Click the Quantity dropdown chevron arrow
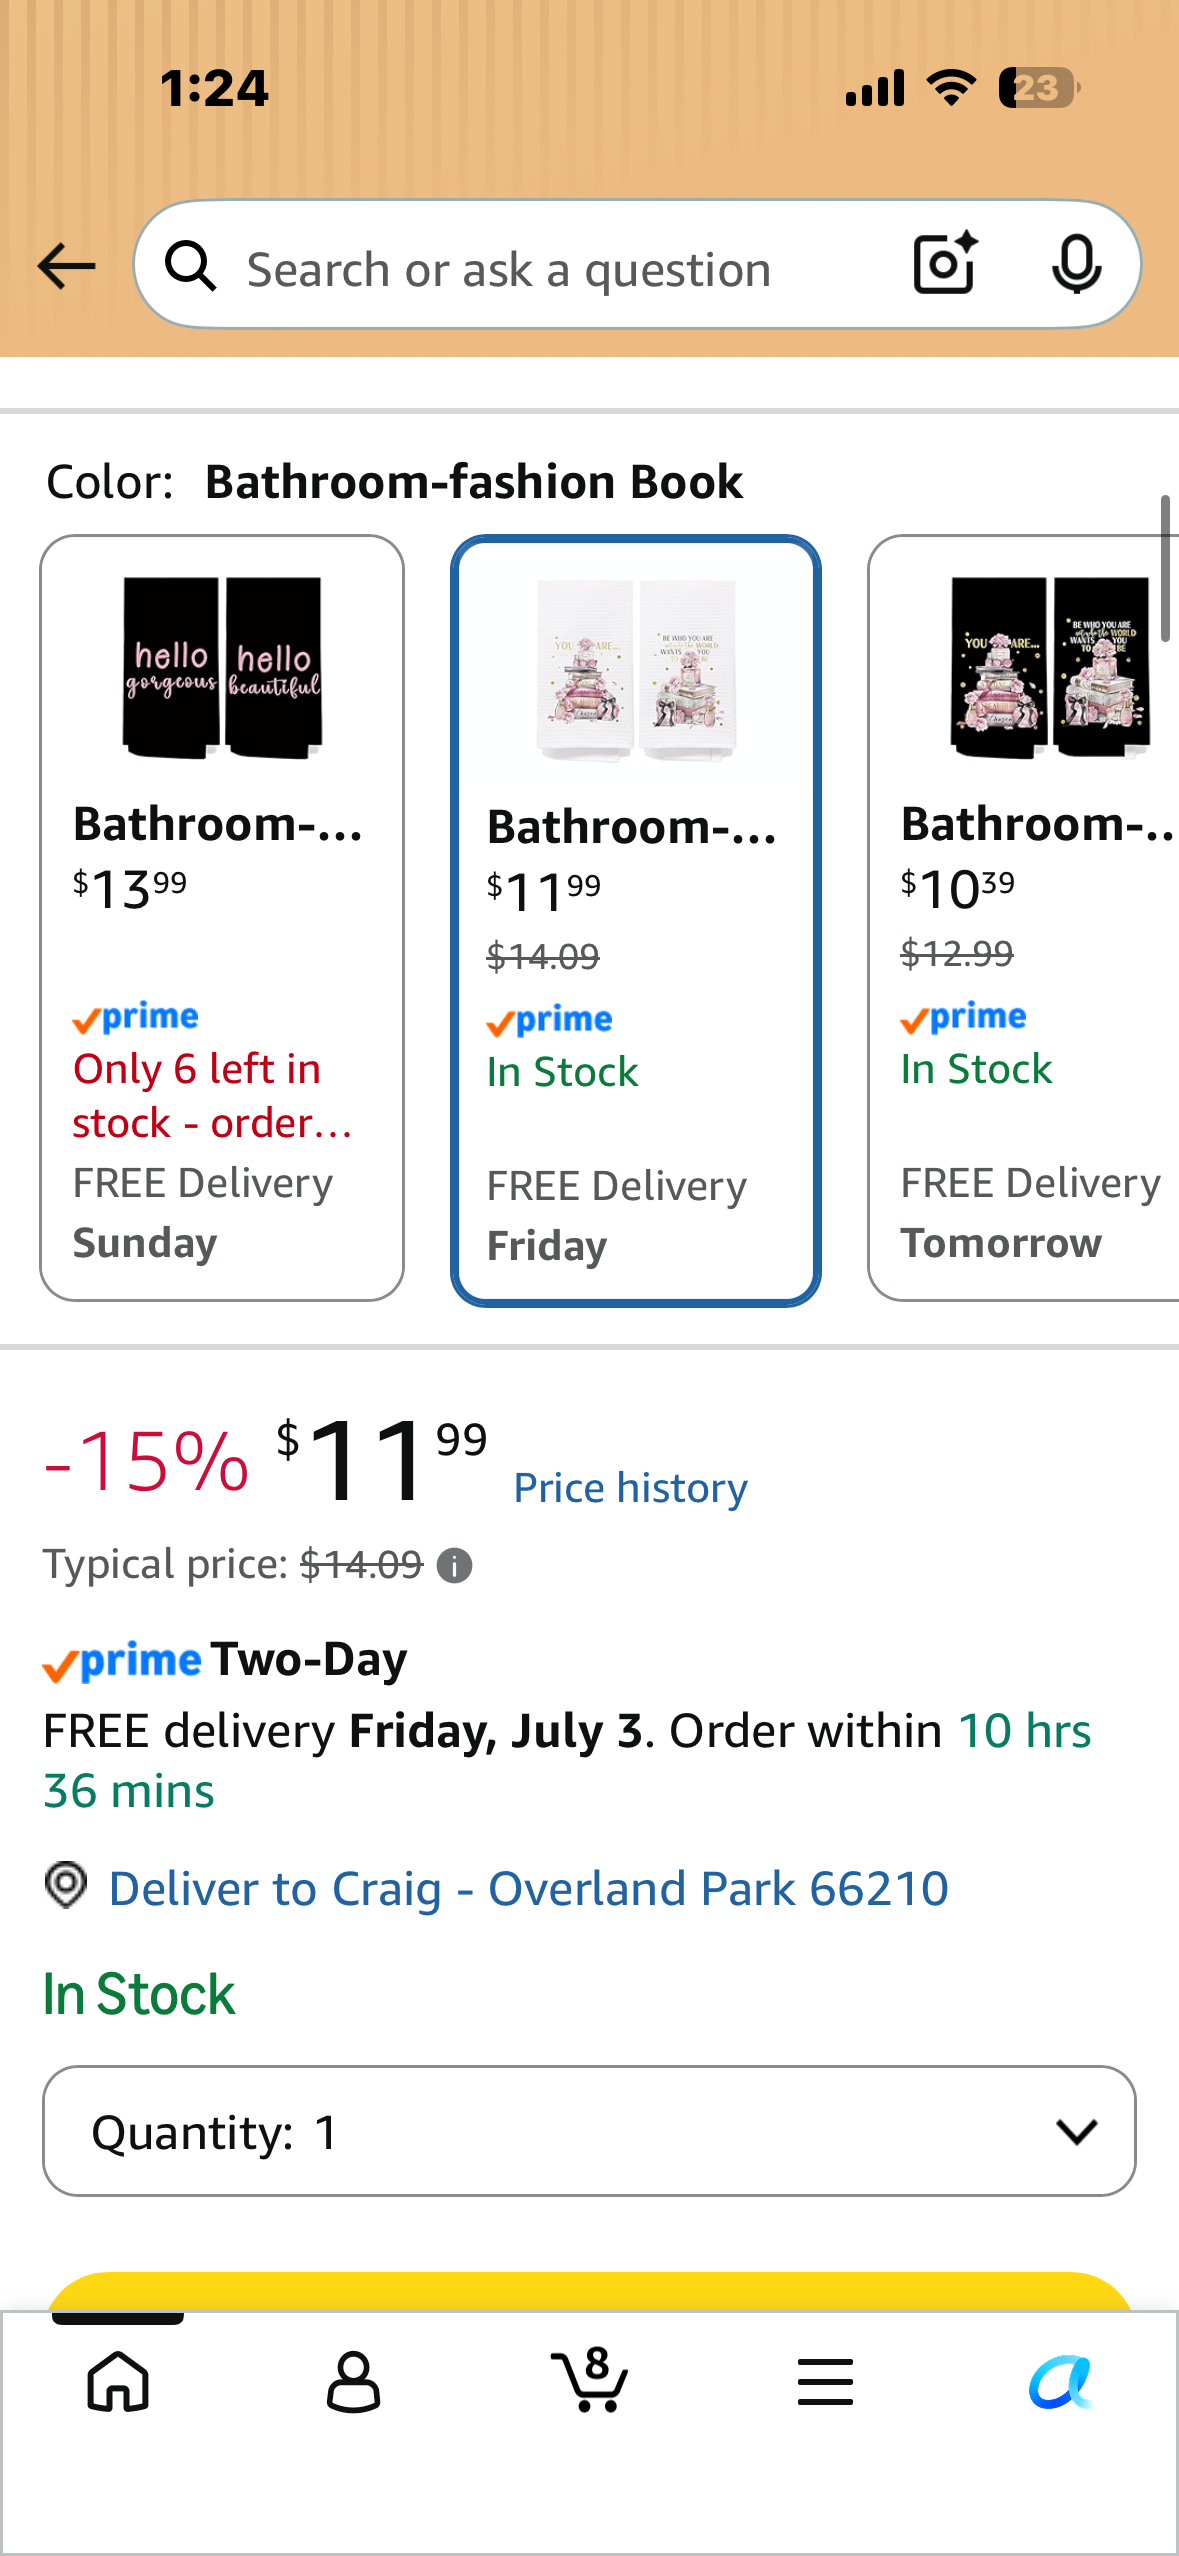1179x2556 pixels. [x=1077, y=2131]
